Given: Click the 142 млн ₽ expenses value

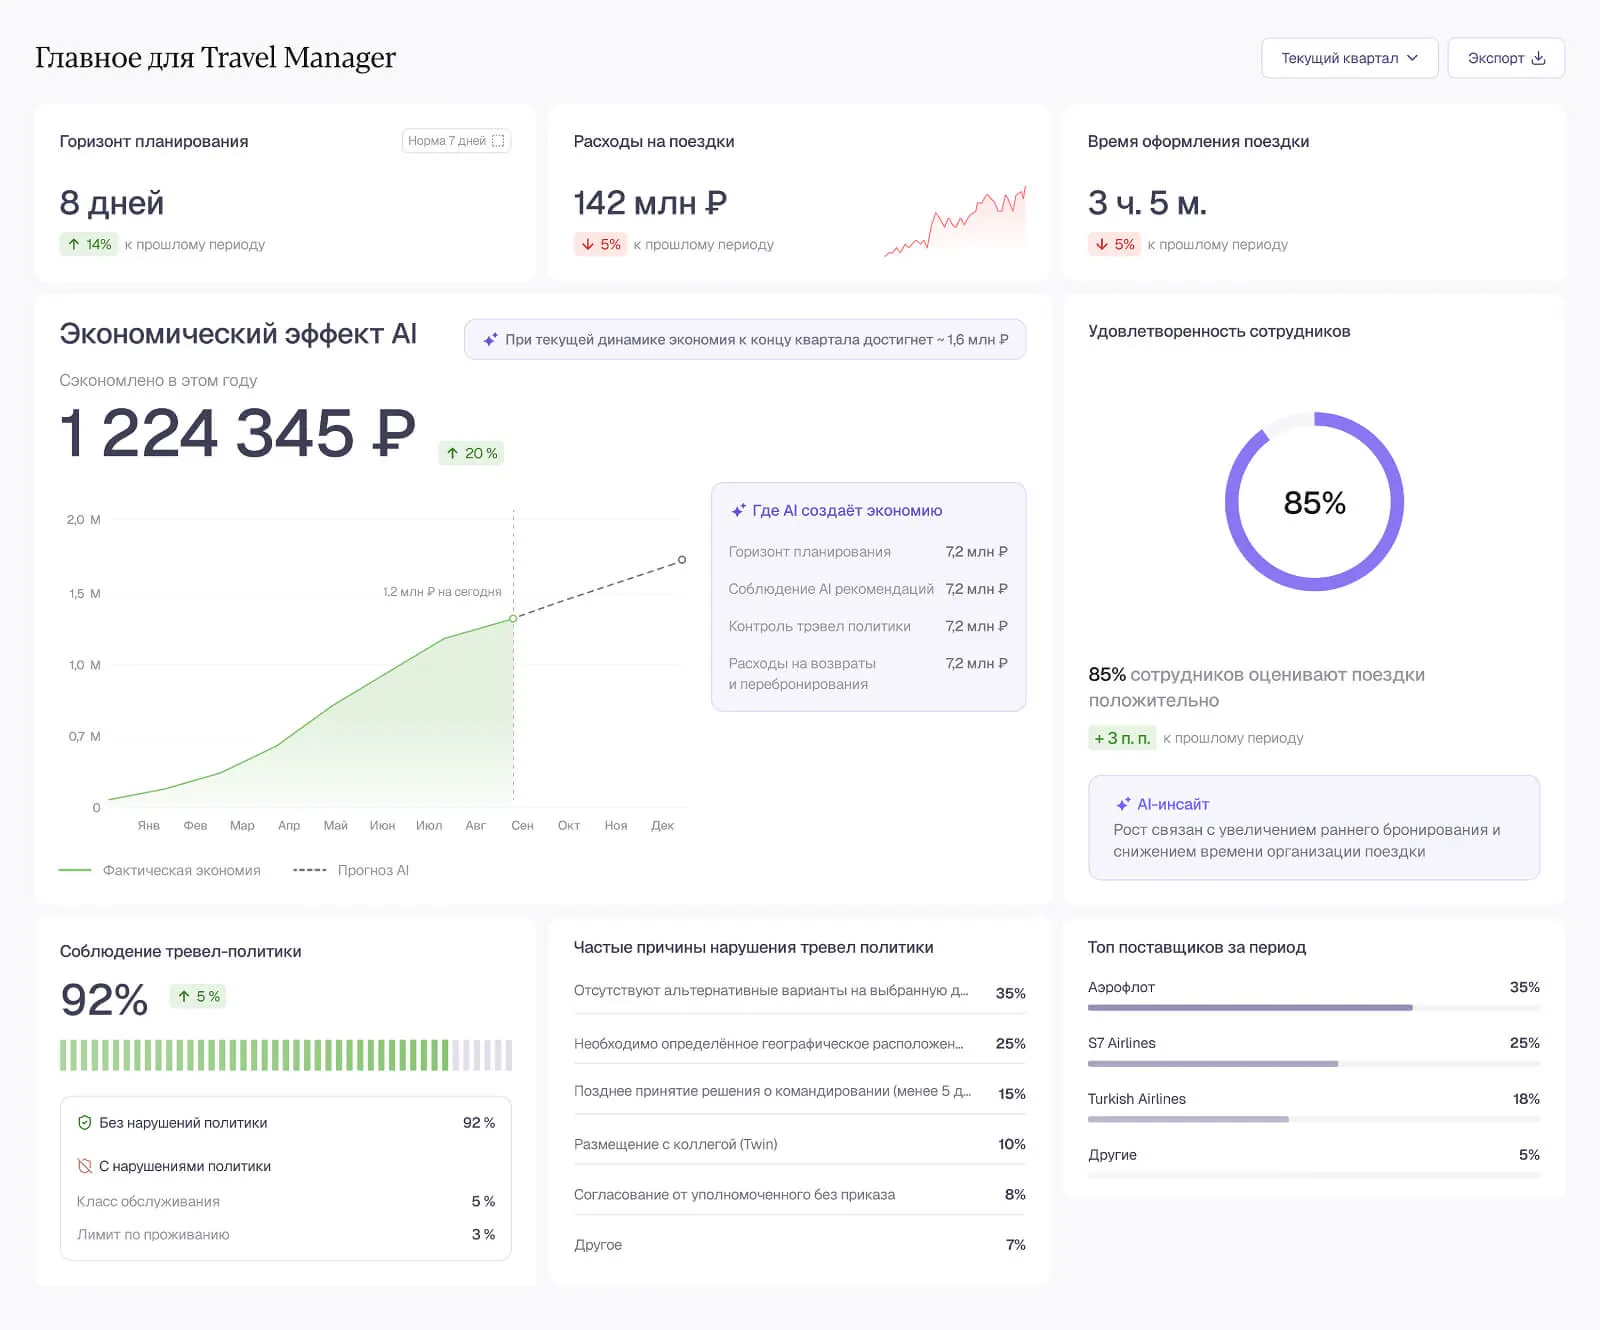Looking at the screenshot, I should (650, 203).
